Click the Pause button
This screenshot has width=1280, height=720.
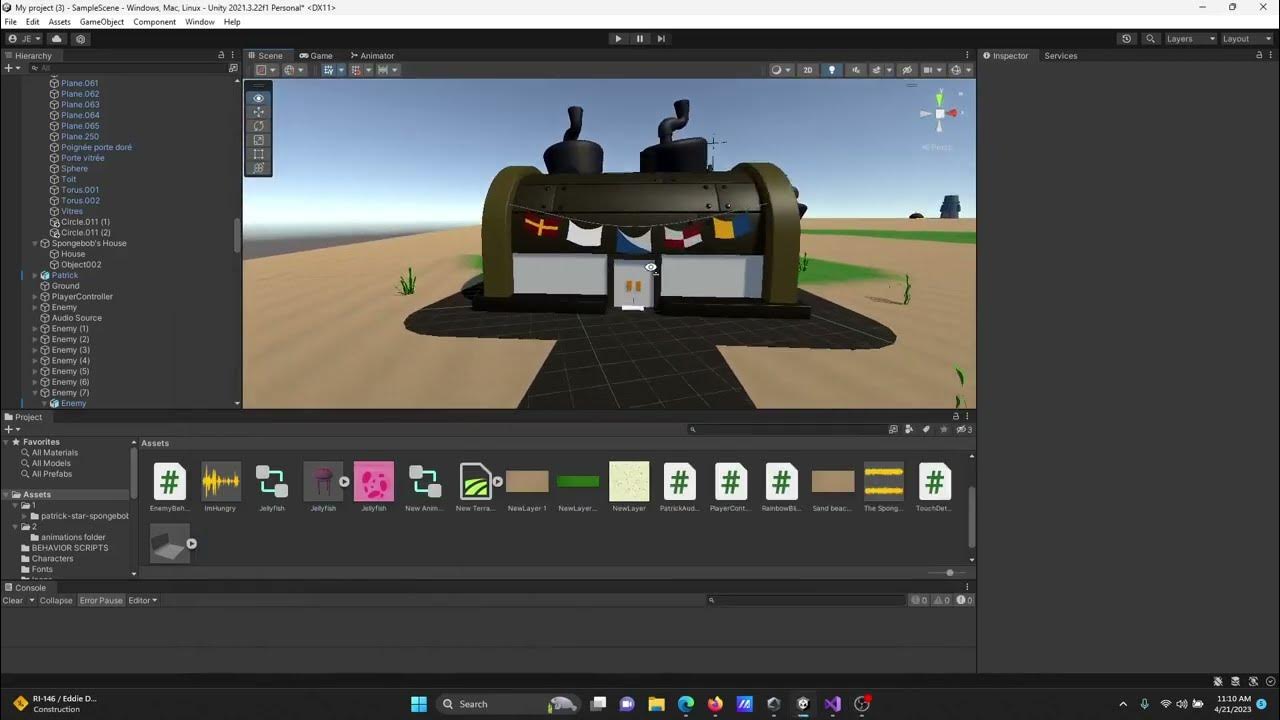(x=640, y=39)
